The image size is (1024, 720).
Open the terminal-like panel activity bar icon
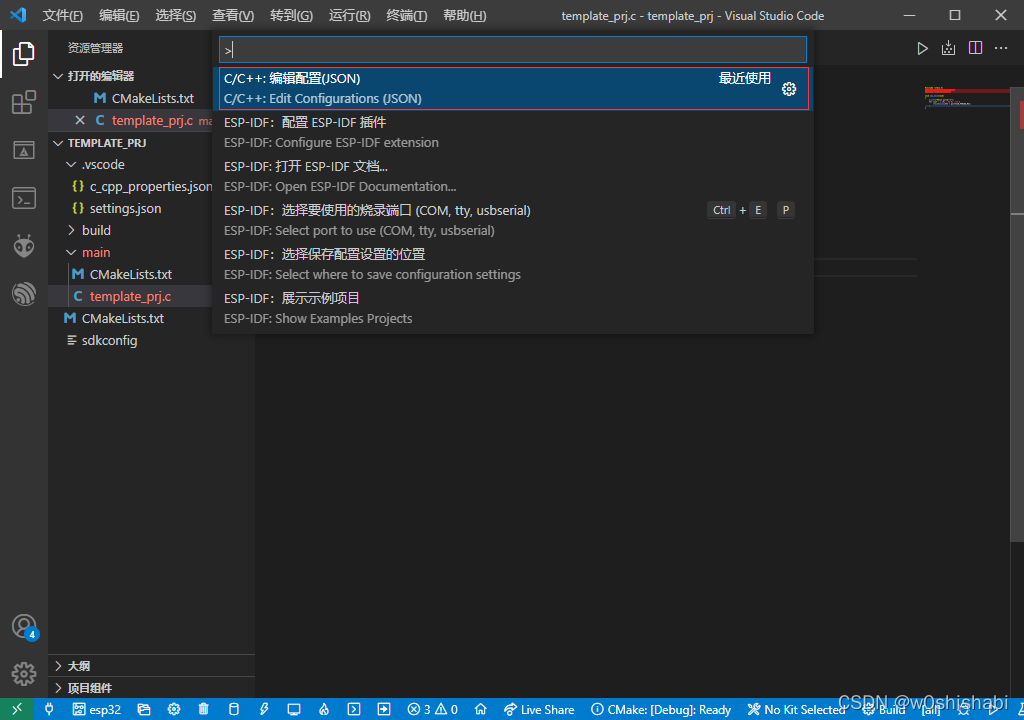point(24,198)
